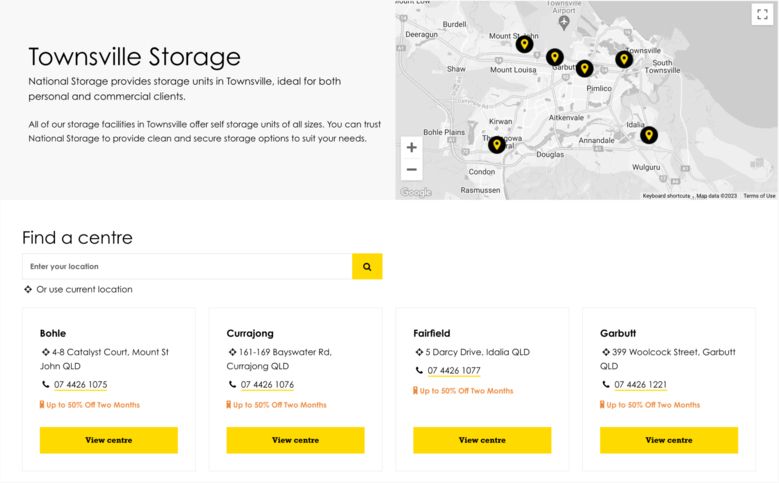Click the 'Bohle' centre heading
The height and width of the screenshot is (483, 779).
(x=53, y=333)
